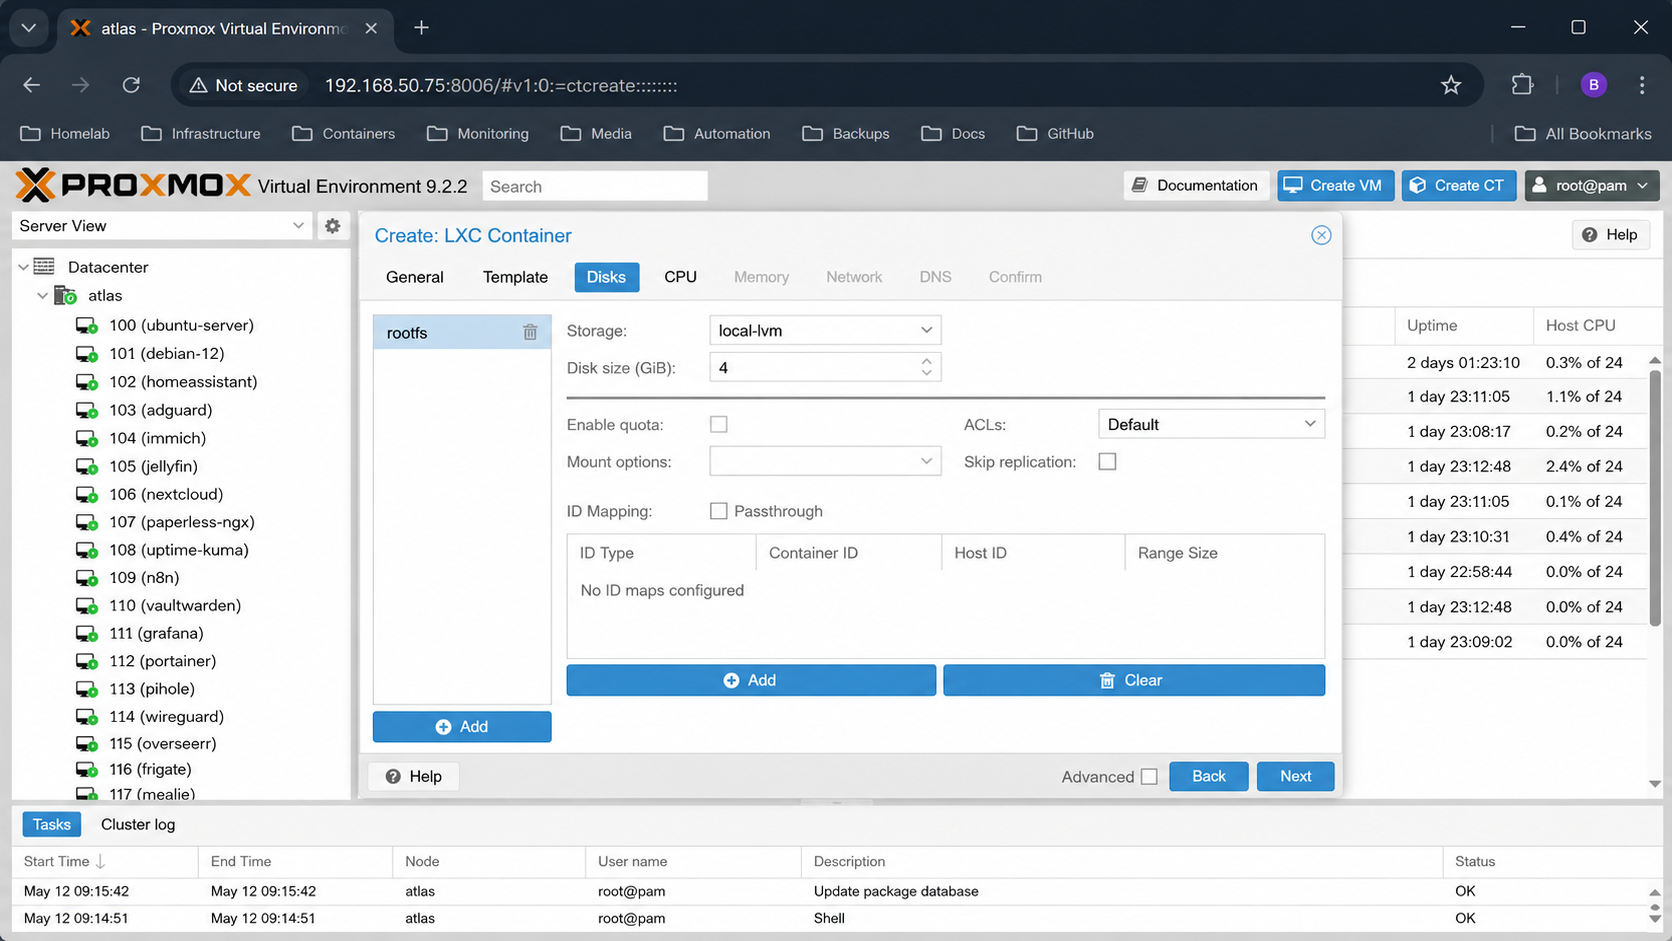Check the ID Mapping Passthrough box

718,511
